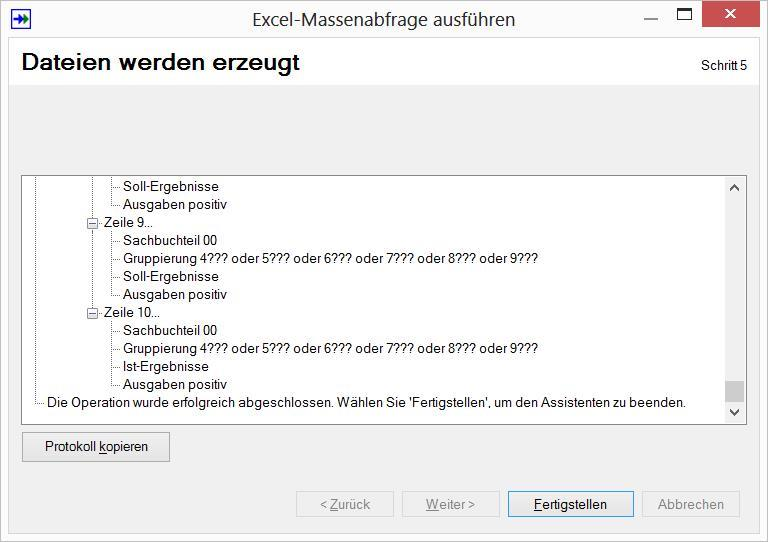Click the Schritt 5 step label
The width and height of the screenshot is (768, 542).
[724, 66]
